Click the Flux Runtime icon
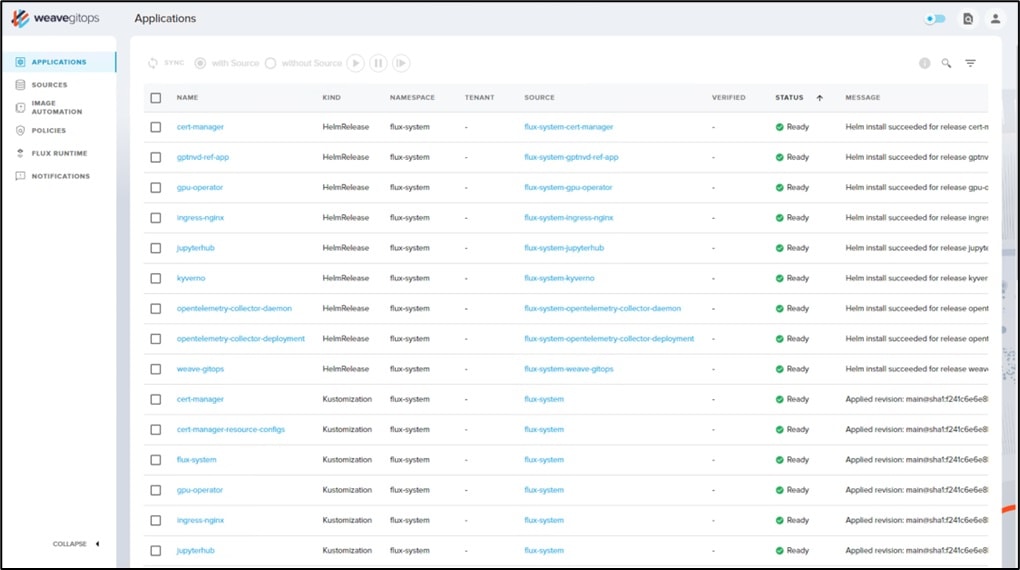 [x=20, y=153]
